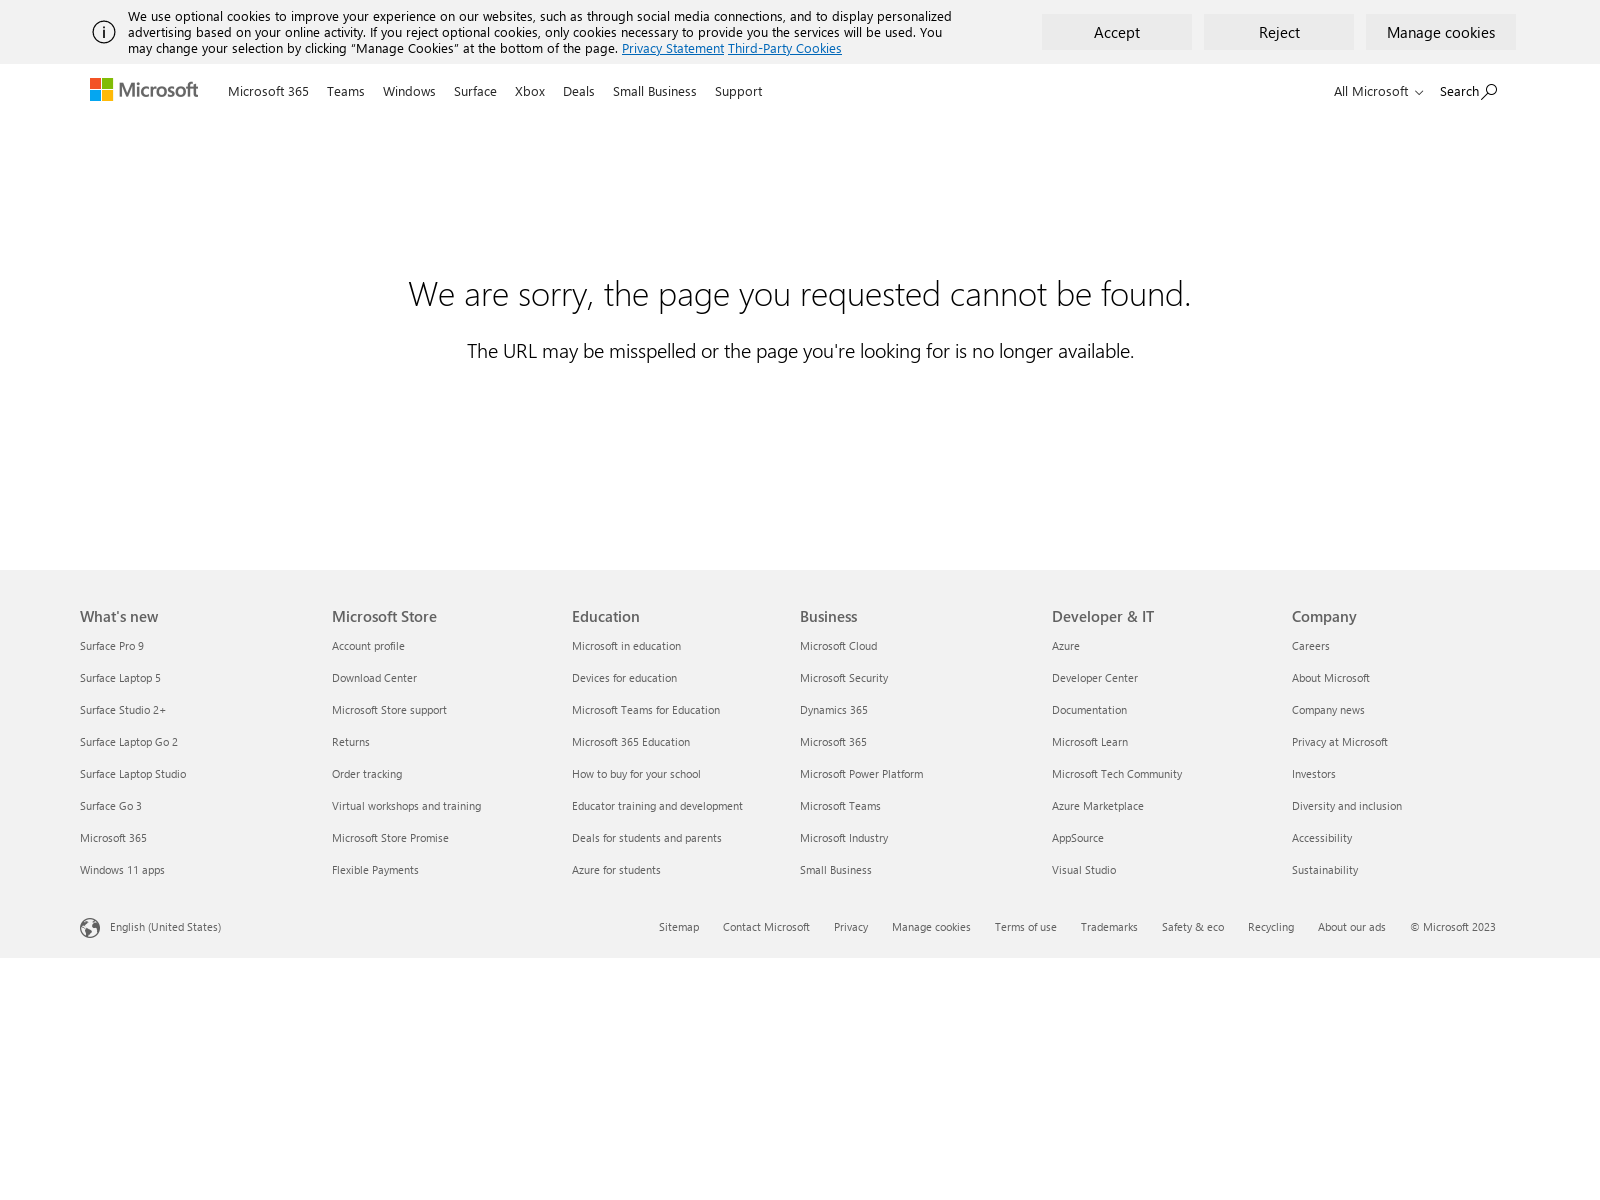Open Diversity and inclusion link
1600x1200 pixels.
pos(1347,806)
